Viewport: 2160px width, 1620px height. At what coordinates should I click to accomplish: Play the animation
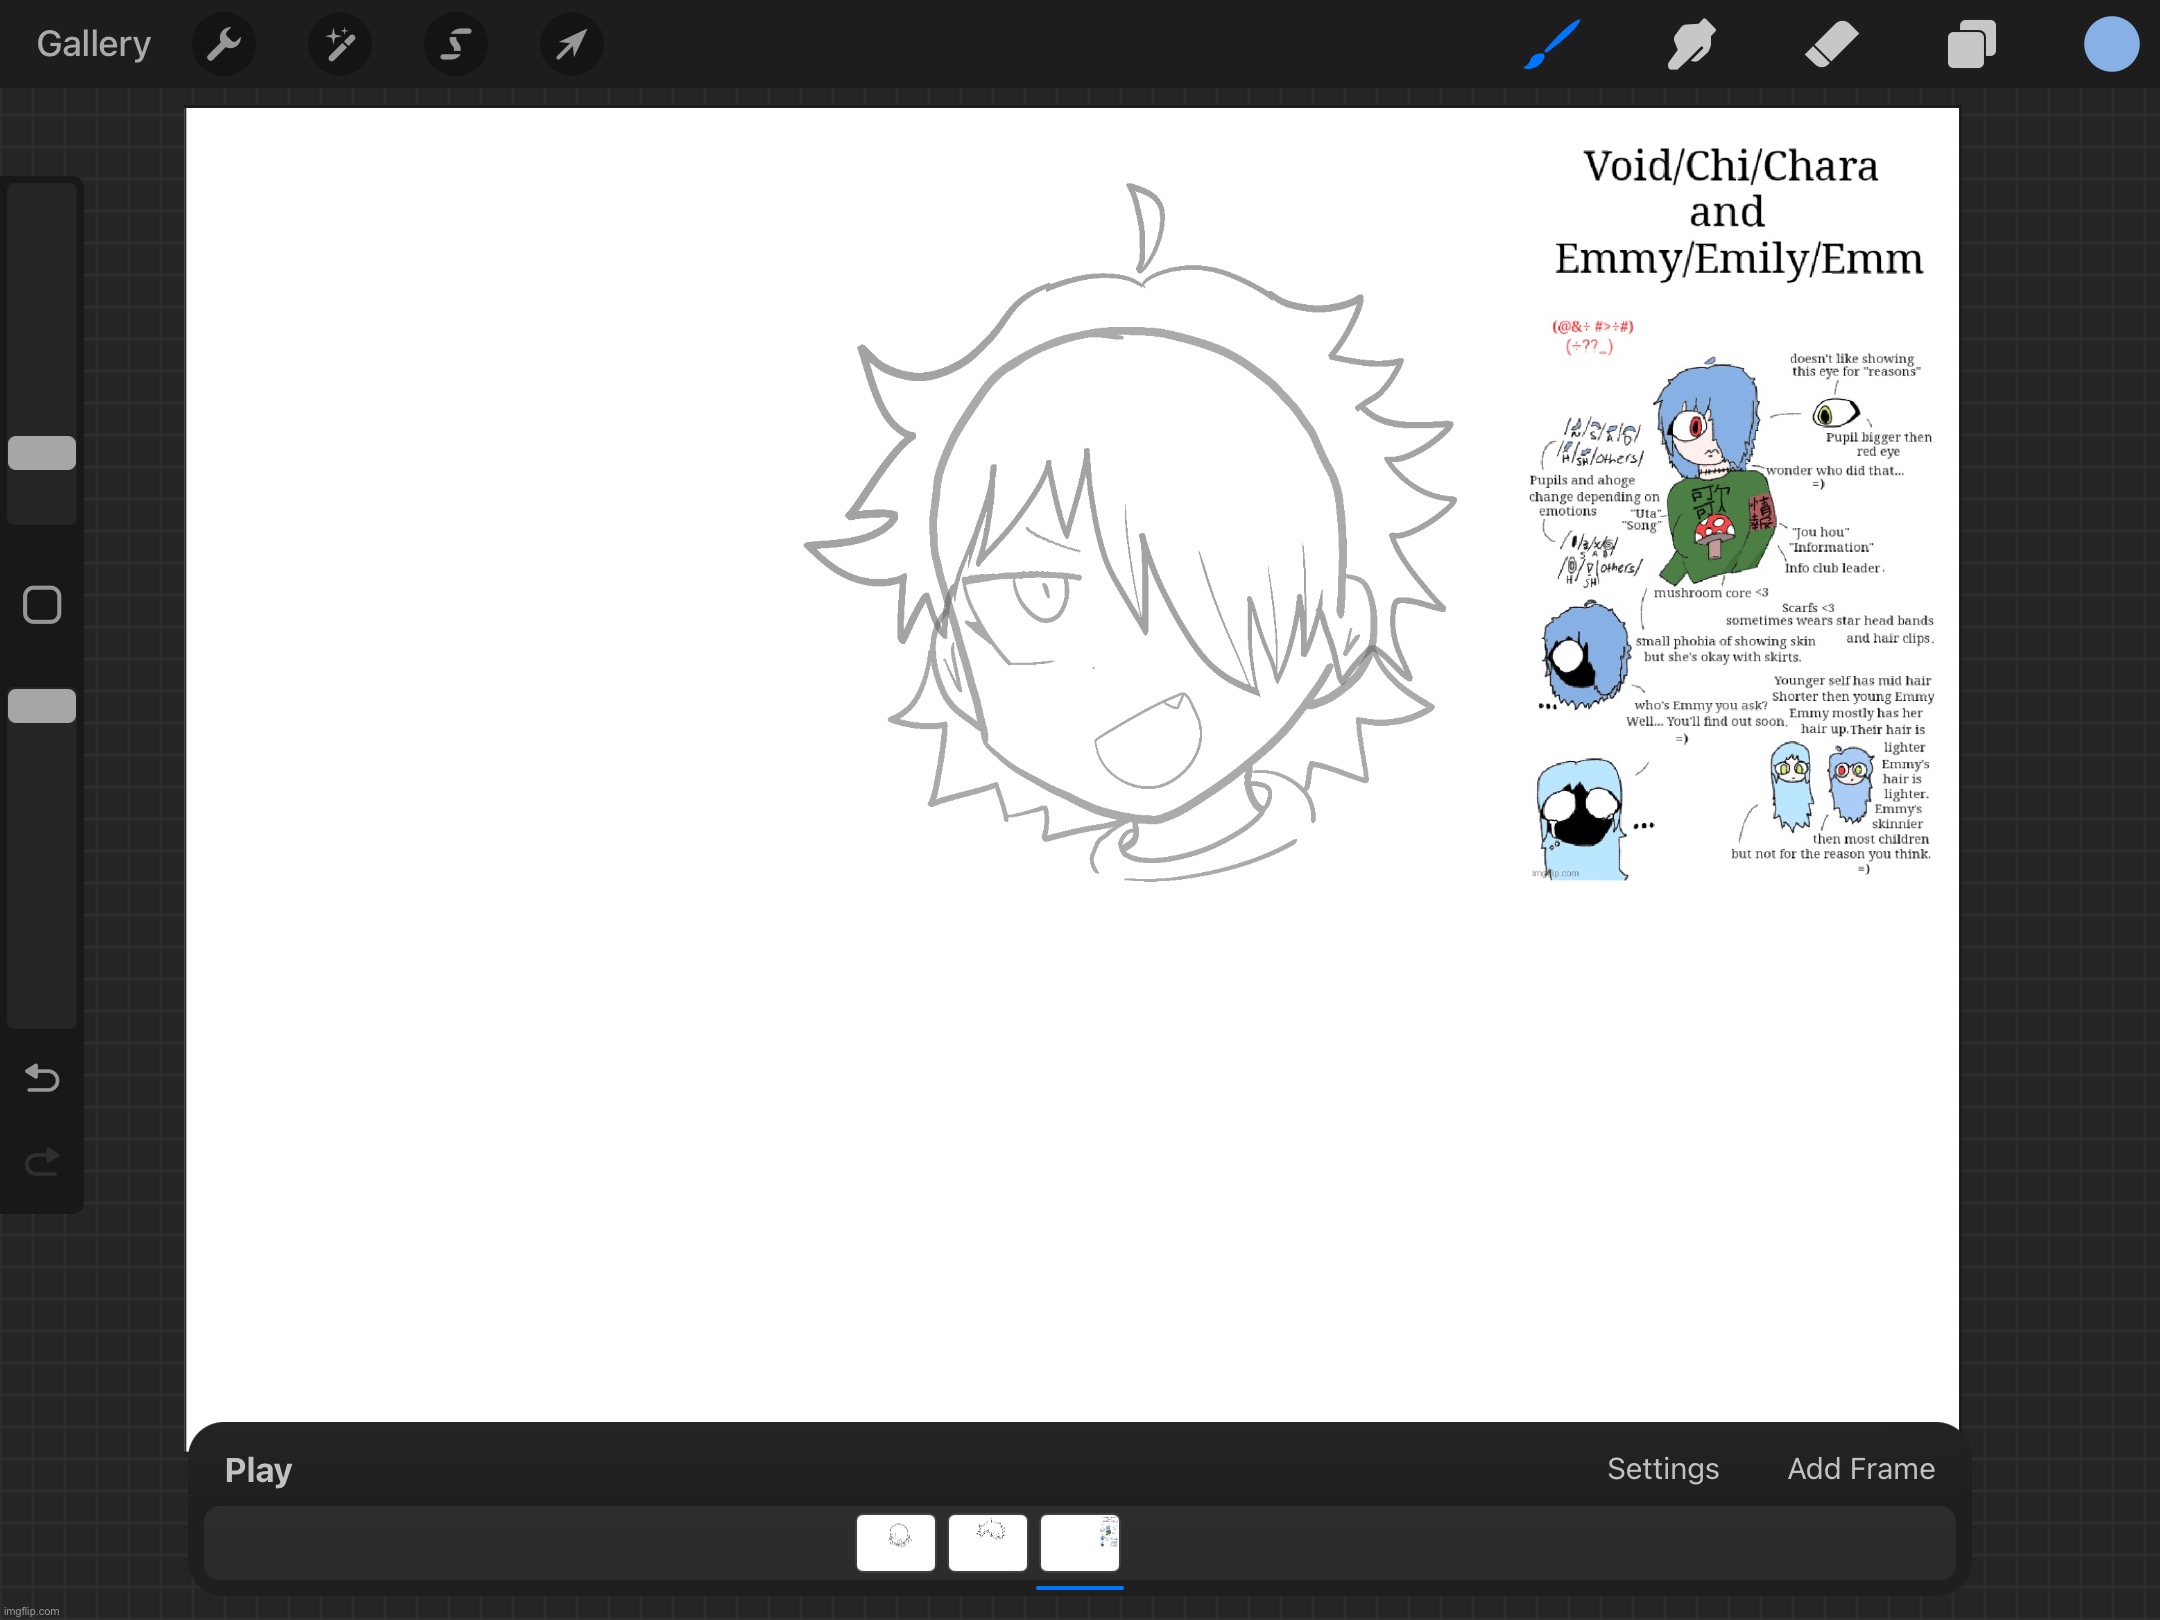pos(258,1470)
